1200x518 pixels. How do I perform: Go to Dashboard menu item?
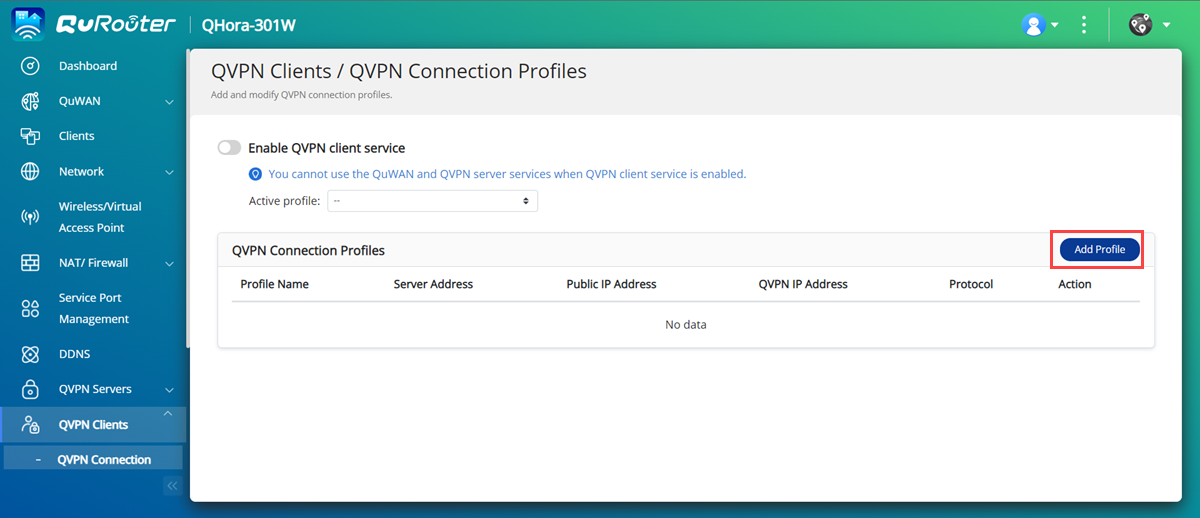88,66
